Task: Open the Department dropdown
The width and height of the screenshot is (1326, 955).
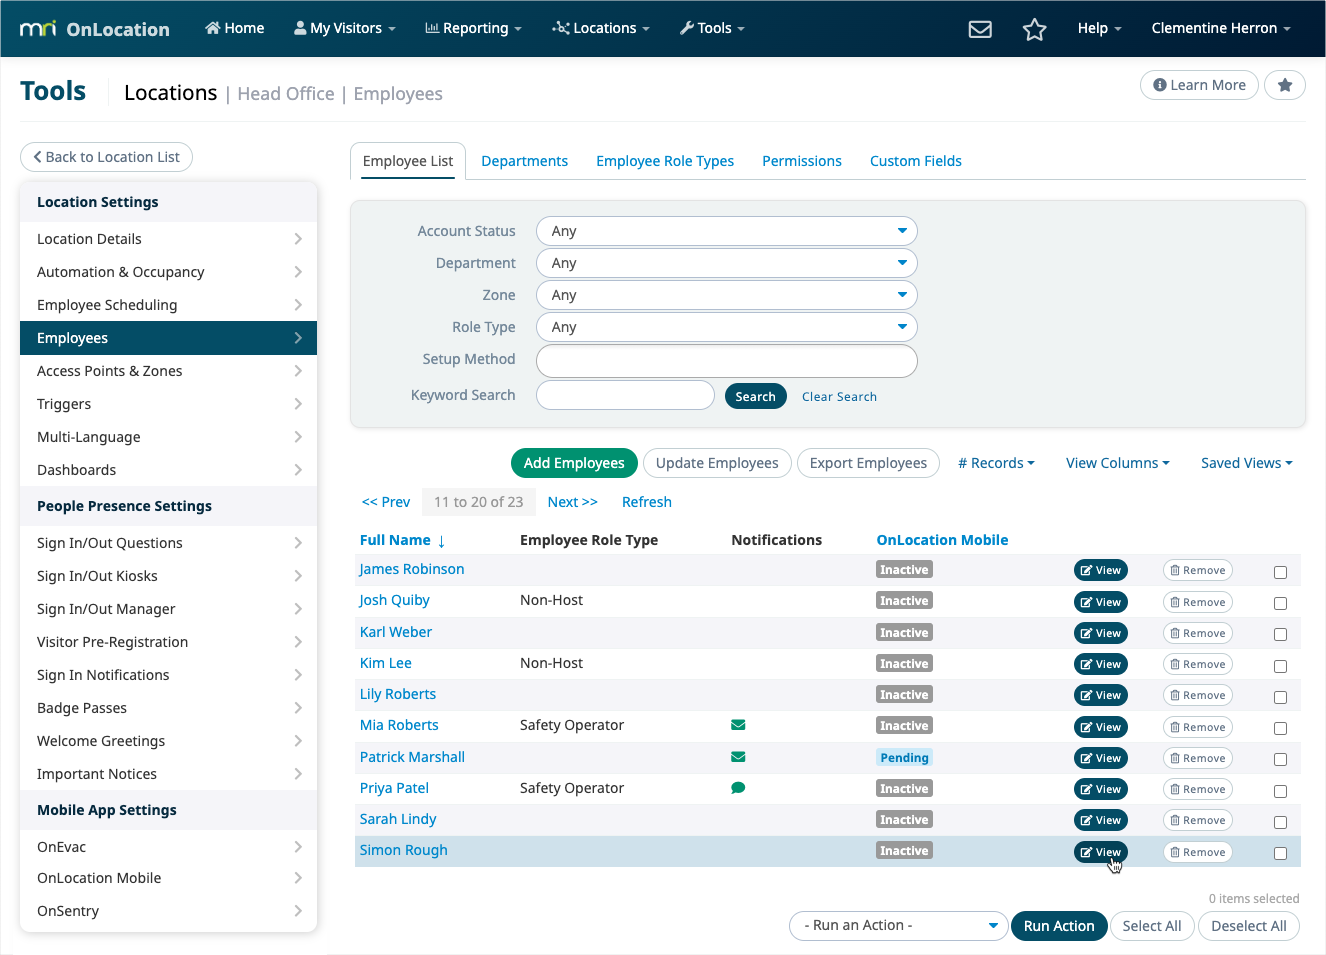Action: click(x=727, y=263)
